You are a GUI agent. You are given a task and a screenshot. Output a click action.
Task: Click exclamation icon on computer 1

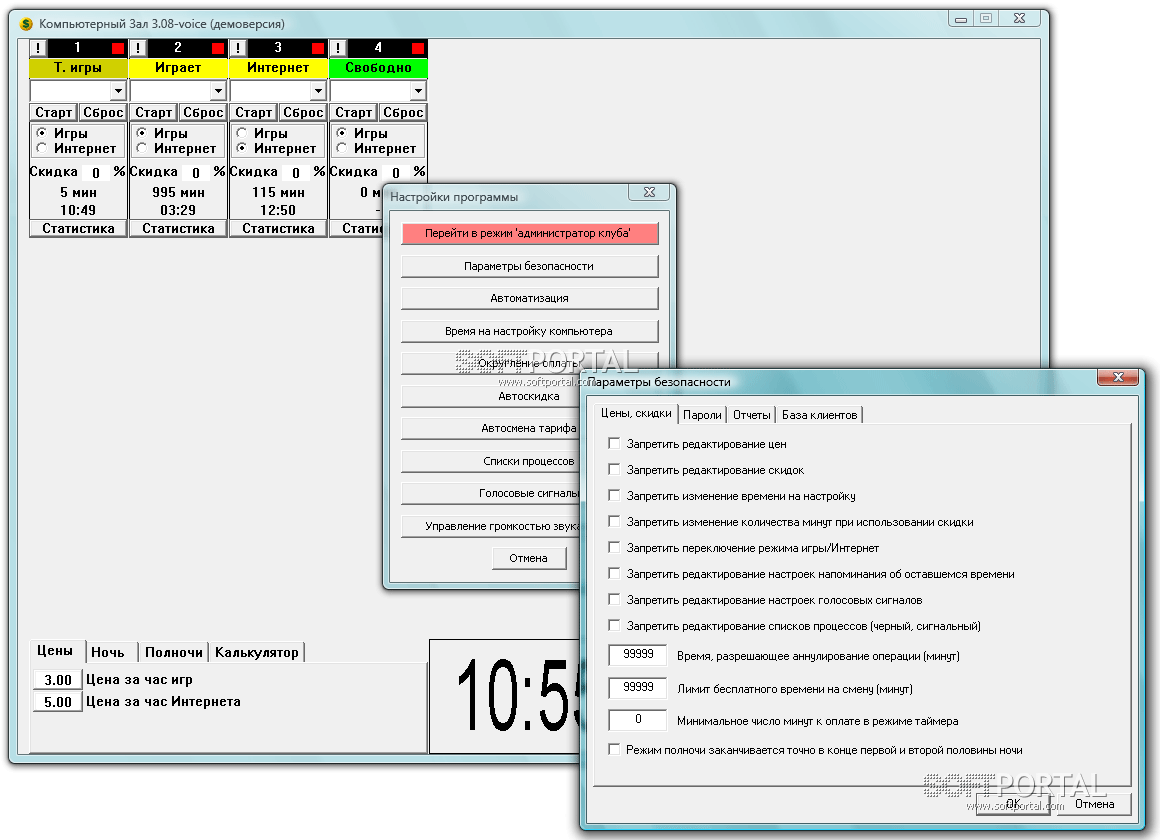(x=38, y=48)
